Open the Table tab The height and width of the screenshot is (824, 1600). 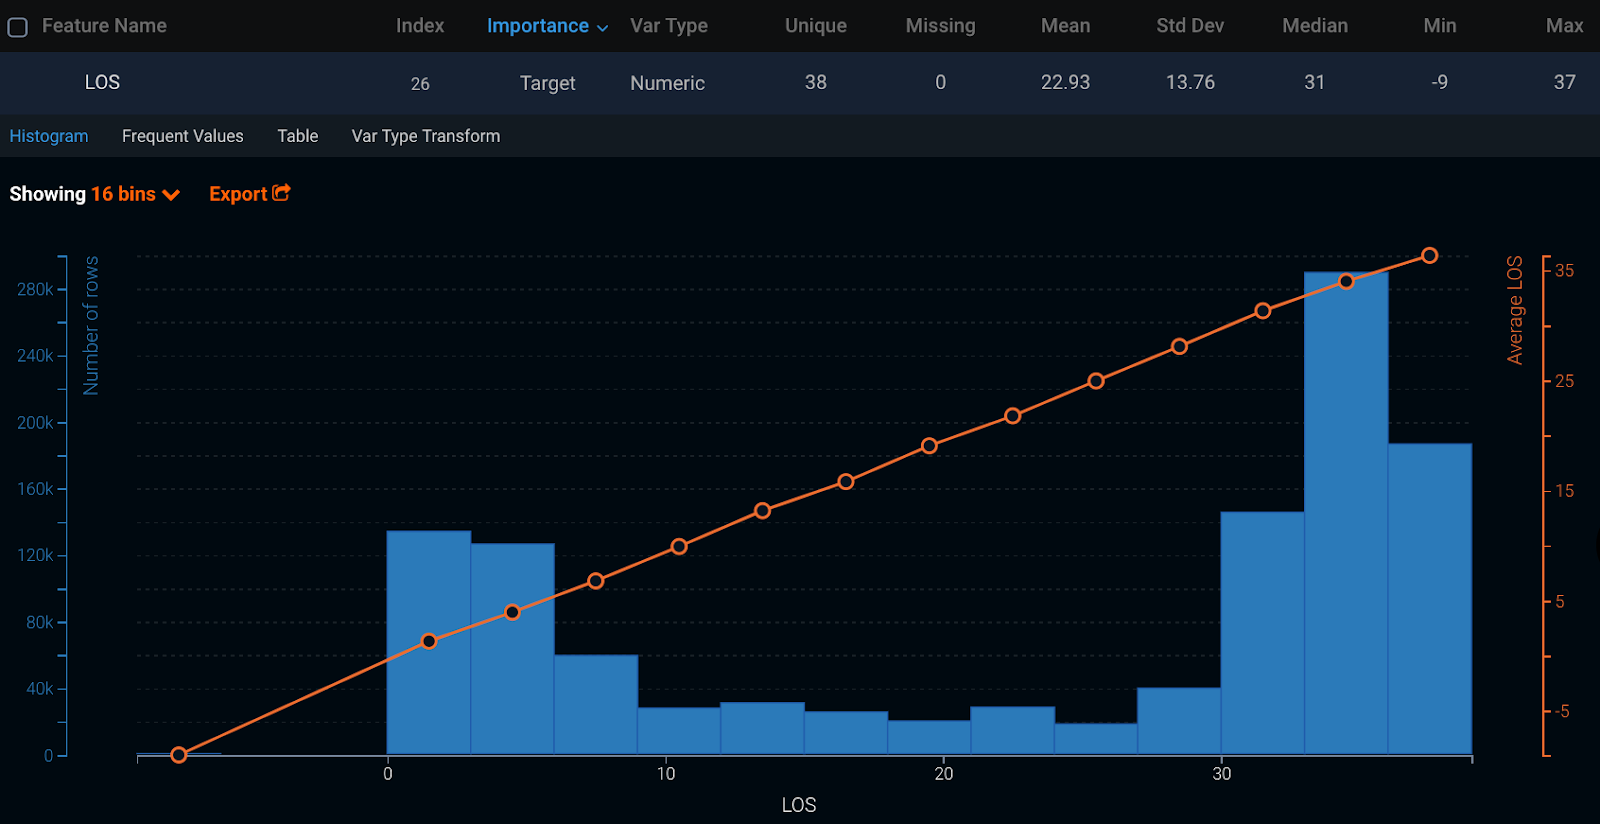298,136
